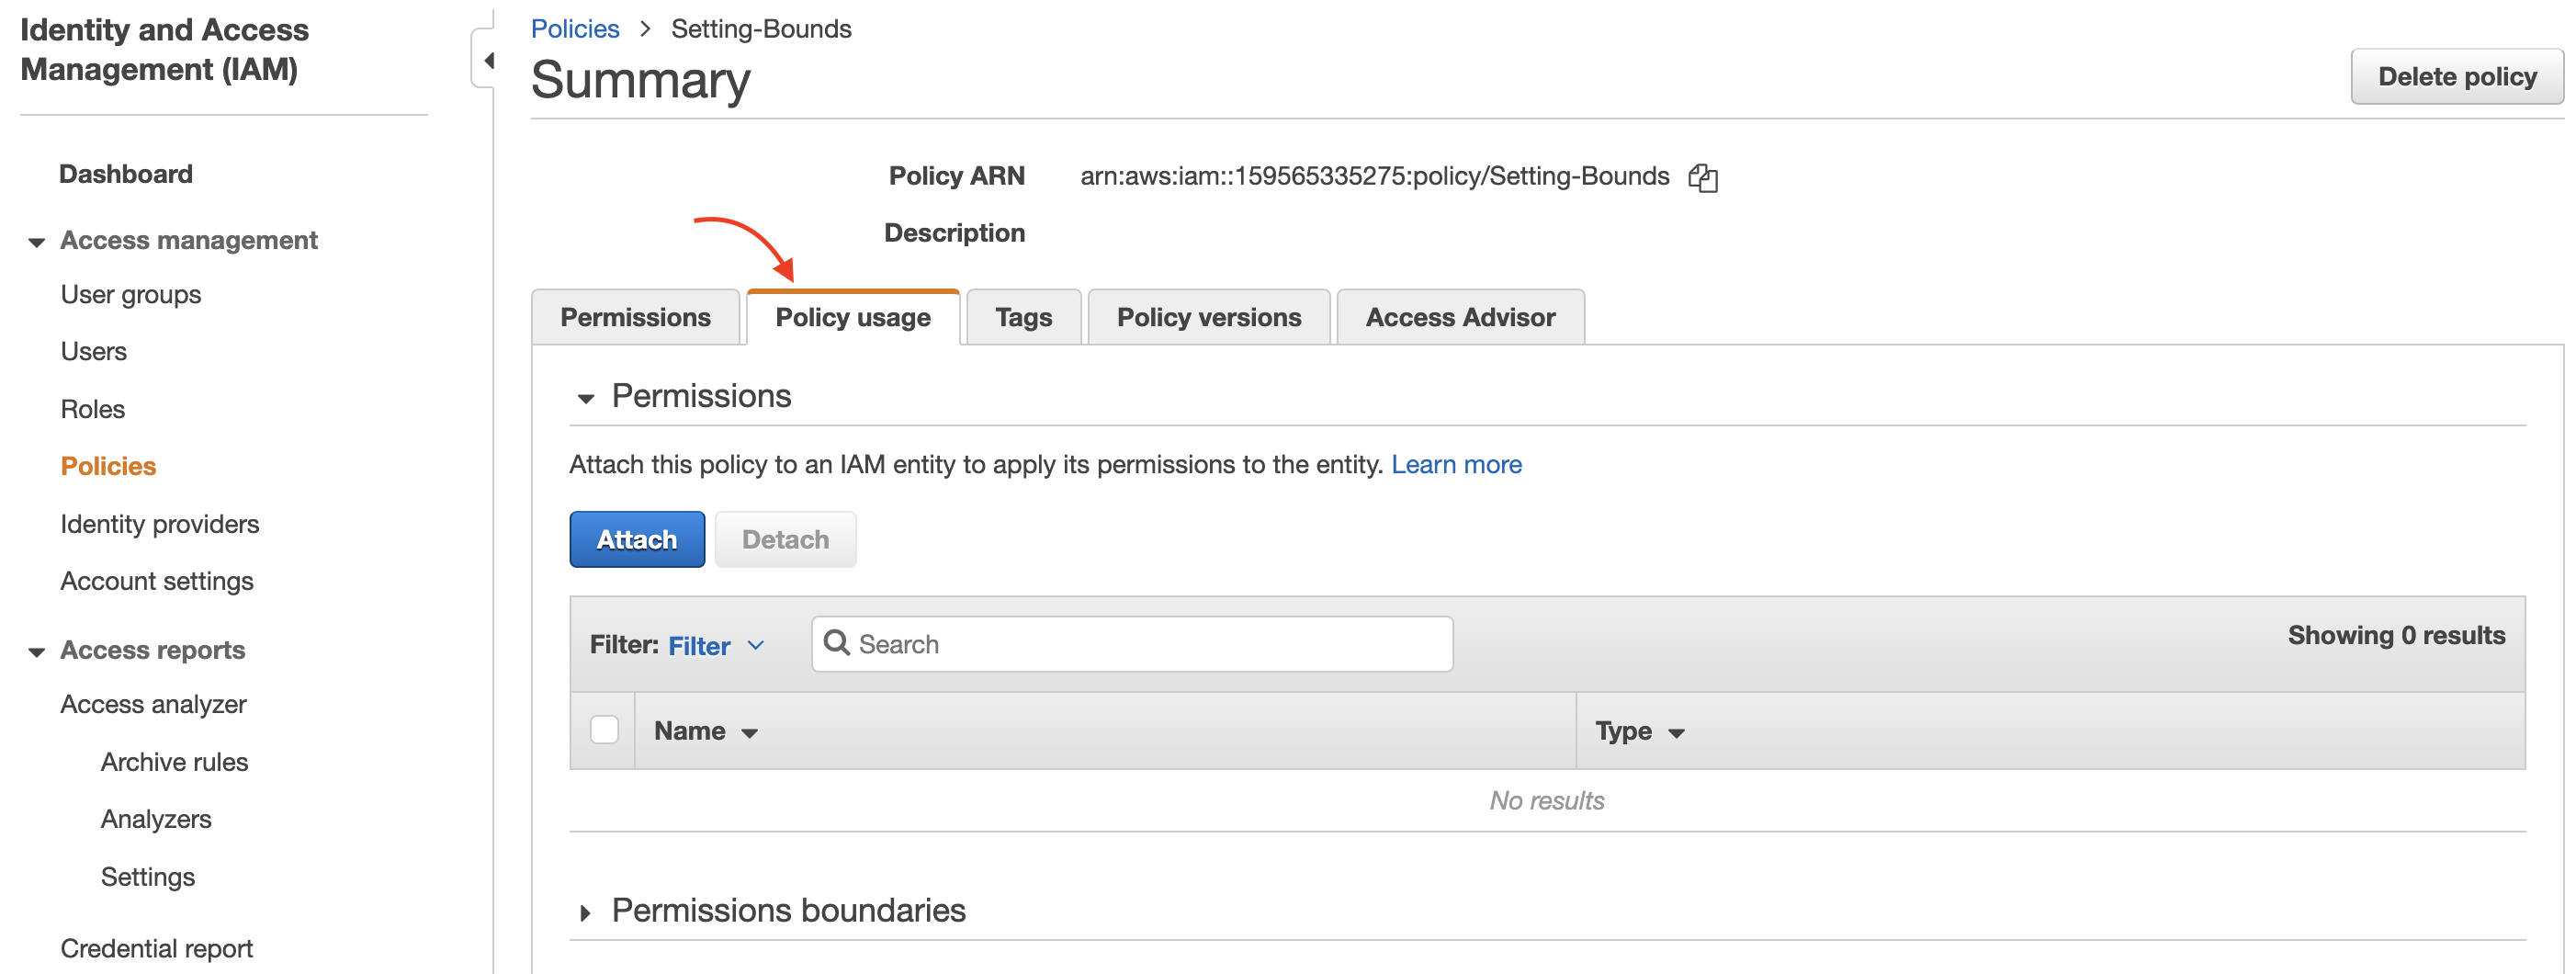
Task: Open Access analyzer in the sidebar
Action: coord(153,704)
